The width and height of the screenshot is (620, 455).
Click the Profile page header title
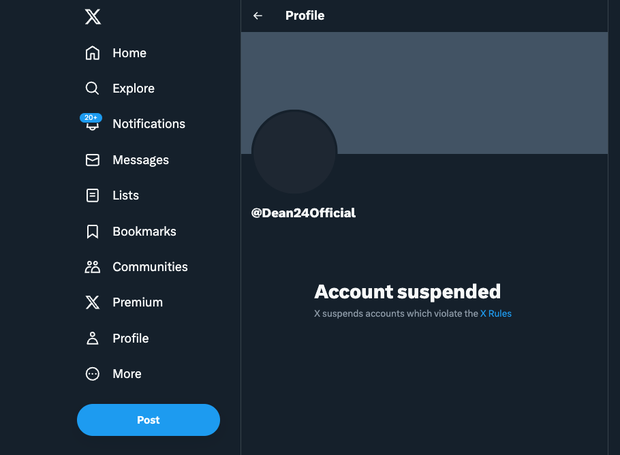coord(305,16)
